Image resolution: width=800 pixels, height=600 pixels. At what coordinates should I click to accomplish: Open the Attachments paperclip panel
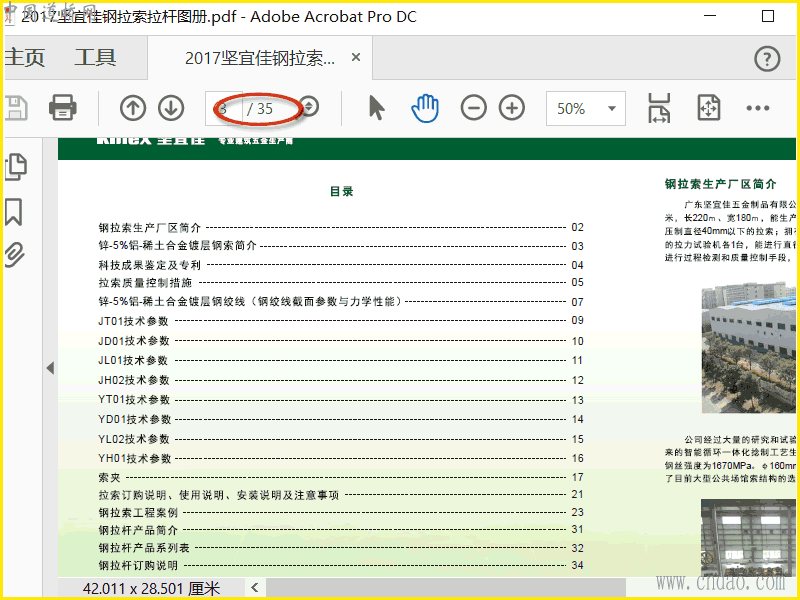pyautogui.click(x=15, y=254)
